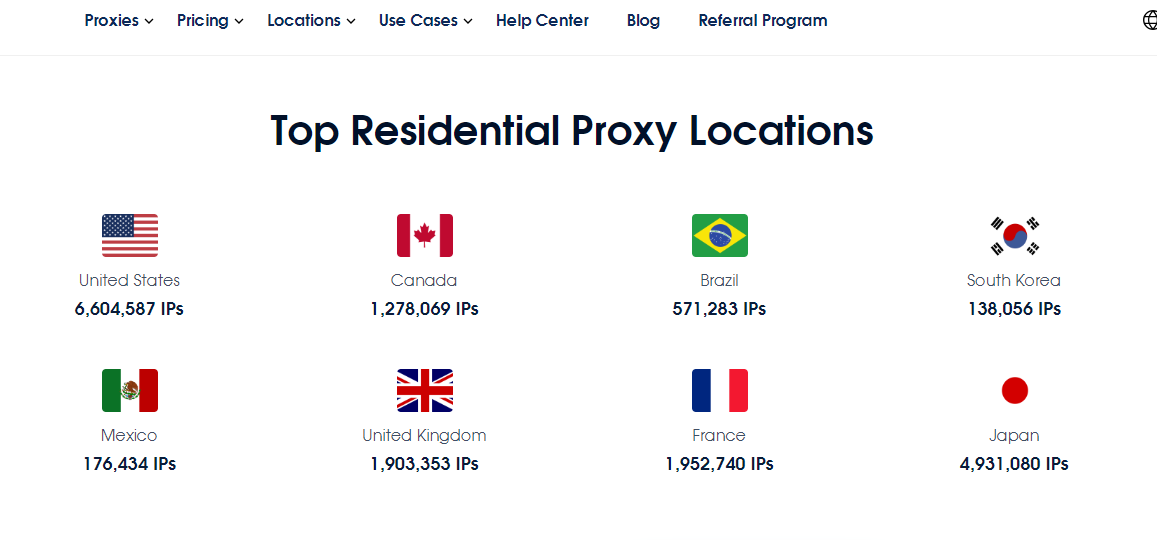The image size is (1157, 540).
Task: Open the United Kingdom flag icon
Action: click(424, 390)
